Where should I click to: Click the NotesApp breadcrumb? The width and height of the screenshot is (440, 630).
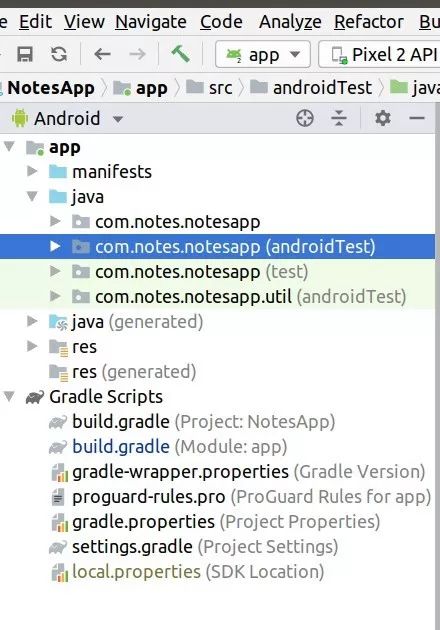pos(51,88)
